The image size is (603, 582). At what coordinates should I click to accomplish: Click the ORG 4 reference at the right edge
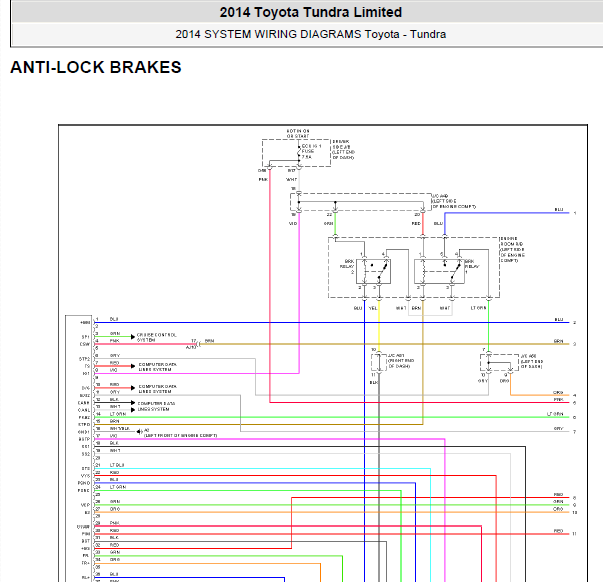(x=565, y=394)
